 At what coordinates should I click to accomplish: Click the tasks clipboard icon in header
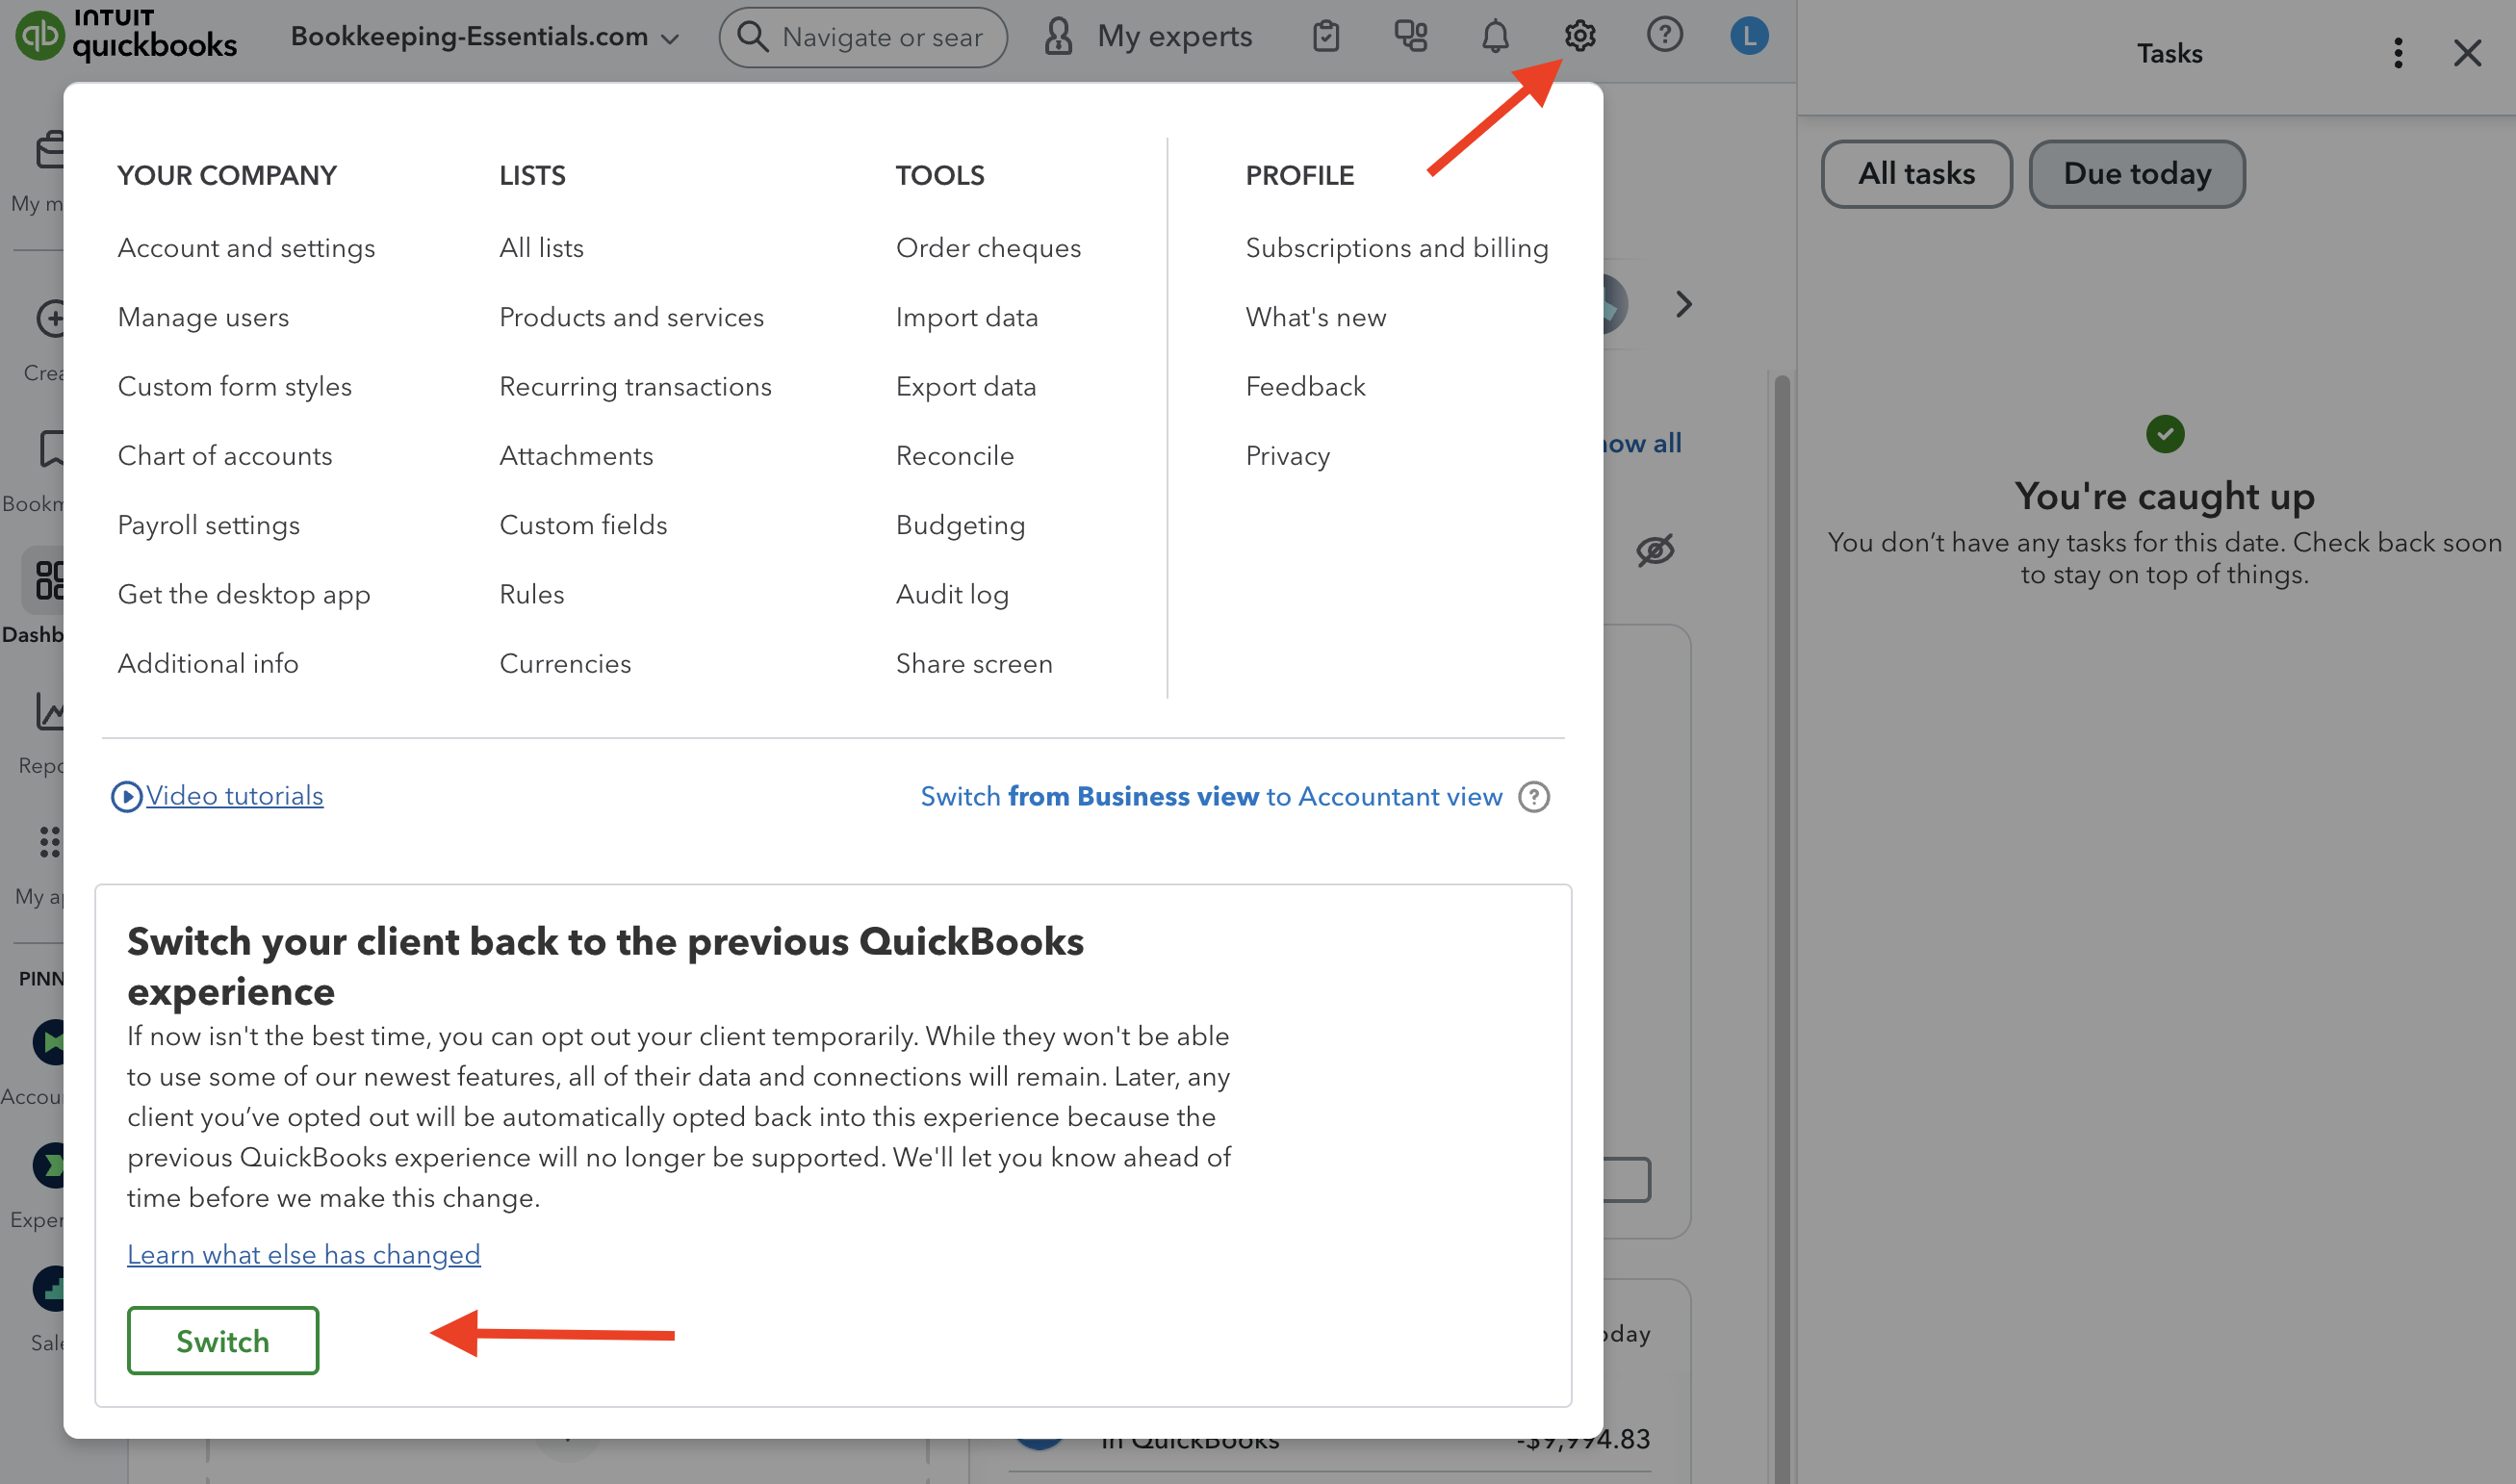click(1326, 36)
